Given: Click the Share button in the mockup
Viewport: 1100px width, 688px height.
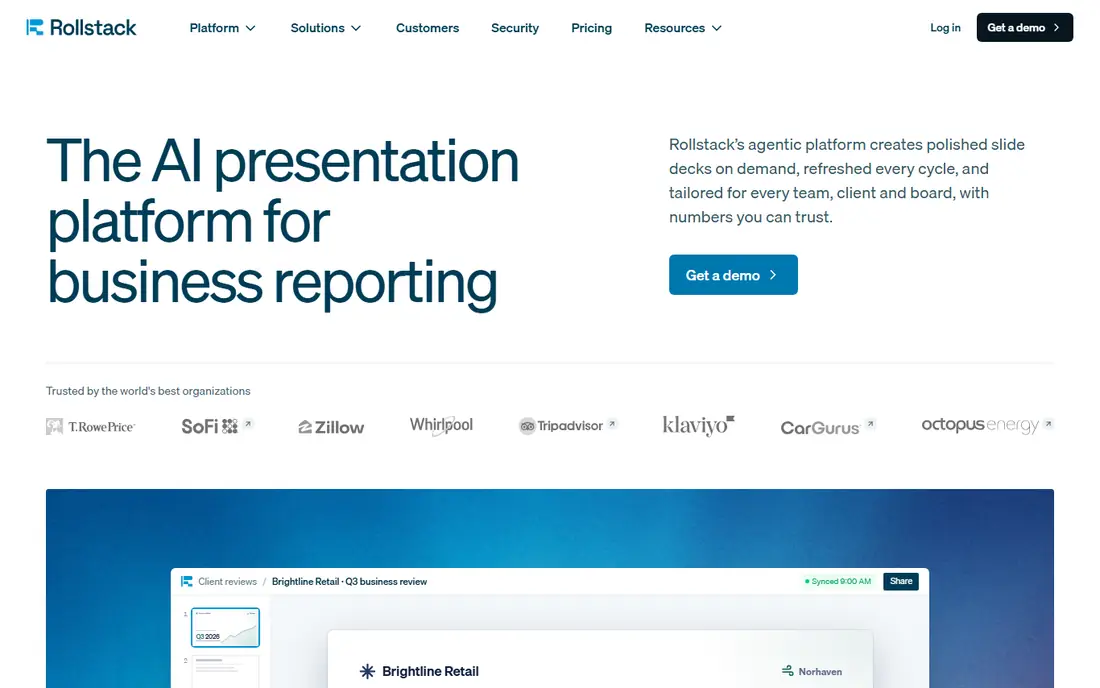Looking at the screenshot, I should (x=901, y=581).
